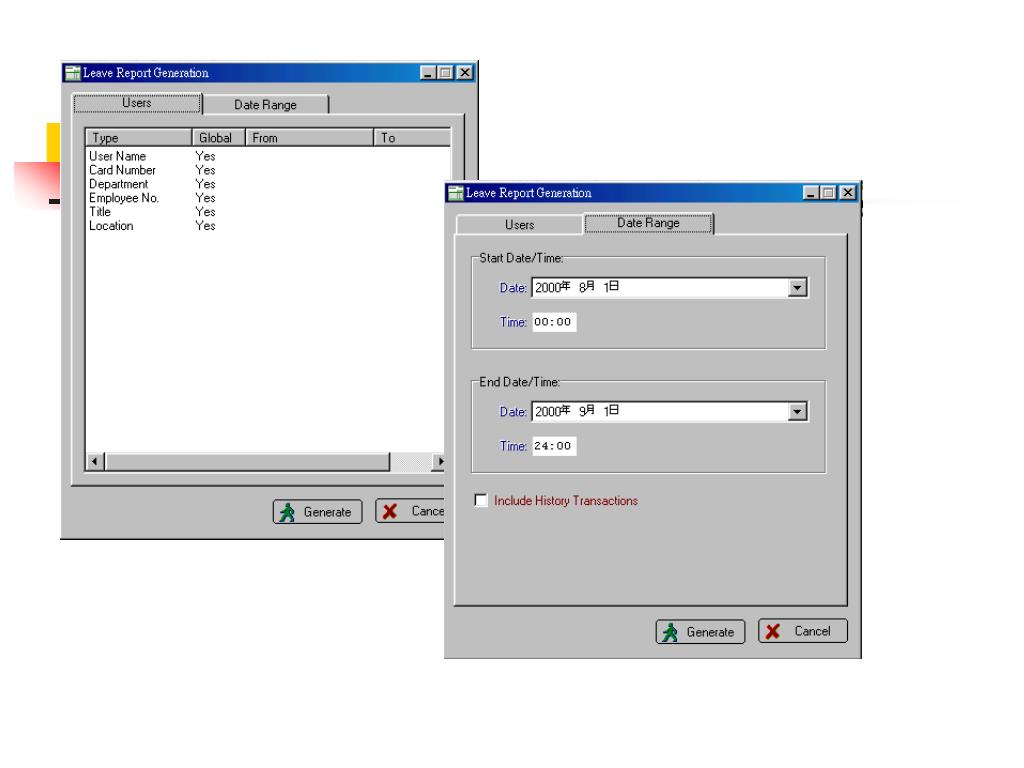The width and height of the screenshot is (1024, 768).
Task: Switch to Users tab in front window
Action: (x=519, y=225)
